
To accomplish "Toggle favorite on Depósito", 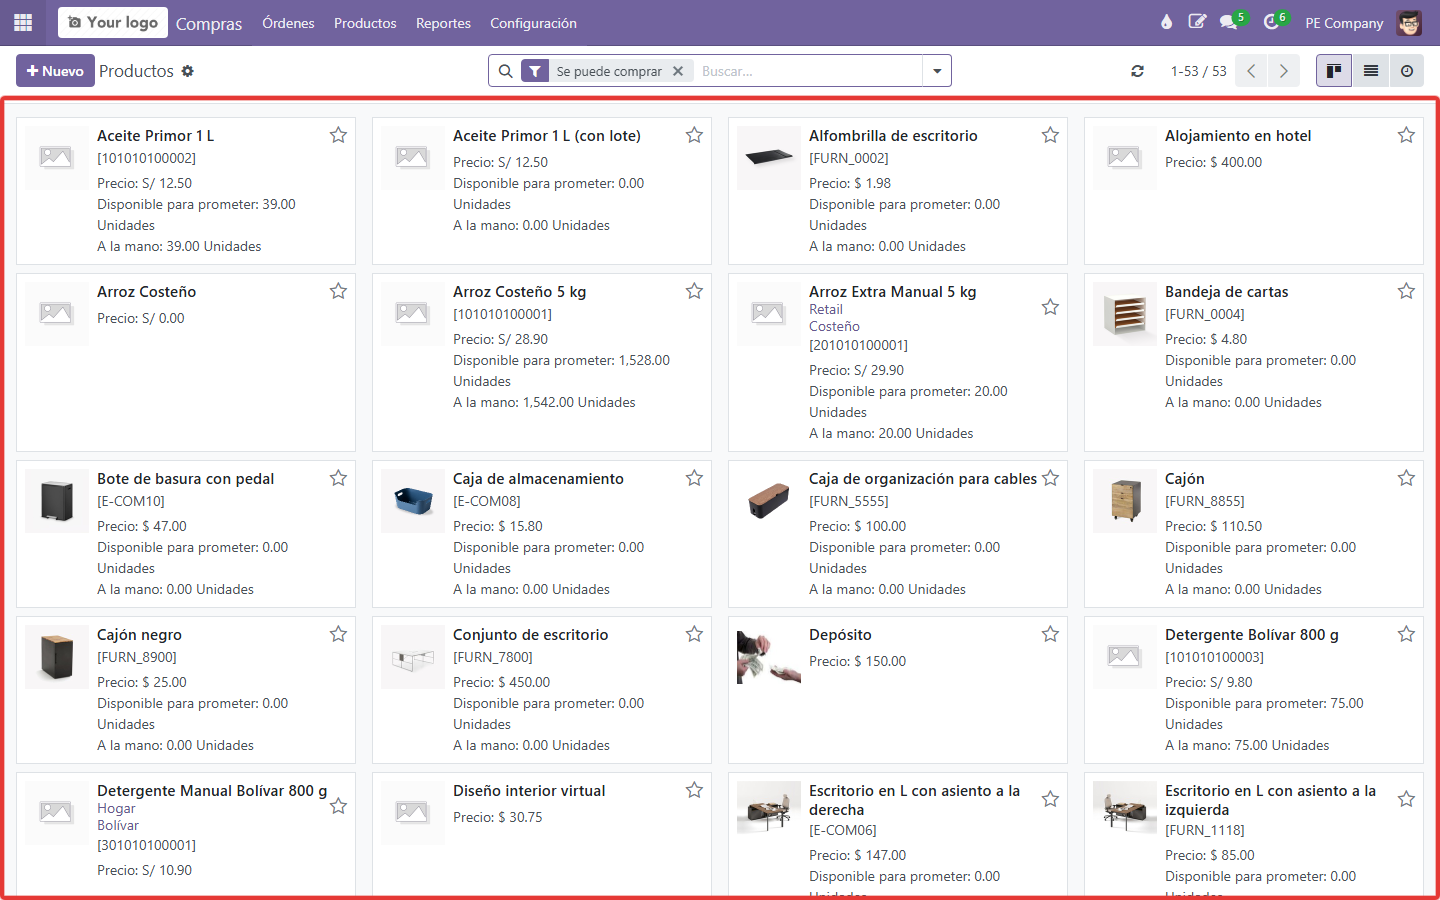I will click(x=1050, y=634).
